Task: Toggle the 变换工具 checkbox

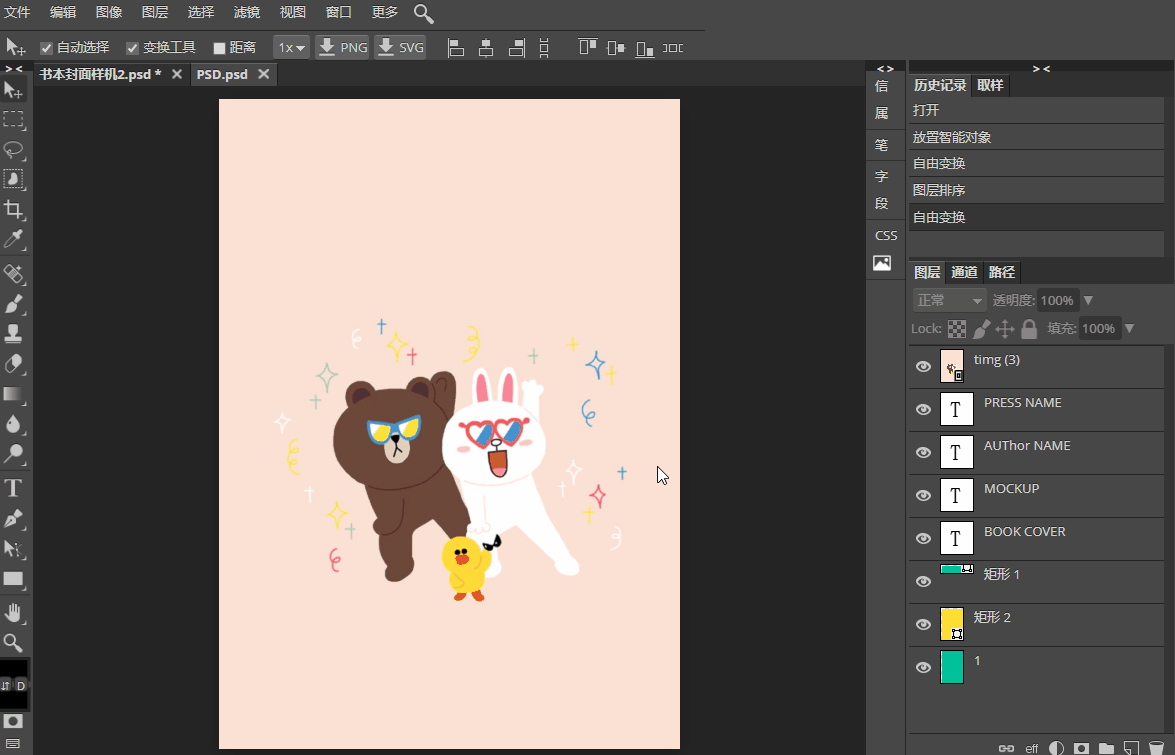Action: [x=133, y=48]
